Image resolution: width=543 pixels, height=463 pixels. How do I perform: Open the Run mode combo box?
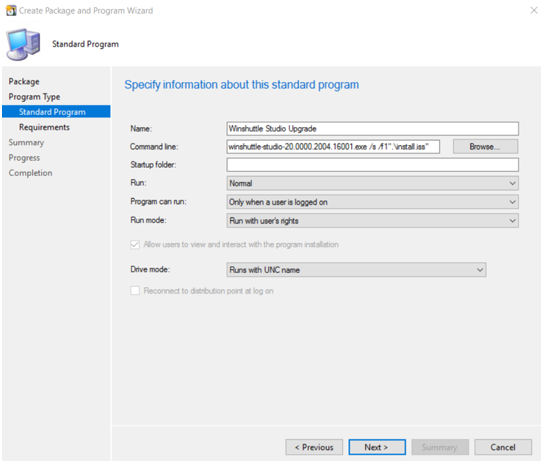coord(373,221)
